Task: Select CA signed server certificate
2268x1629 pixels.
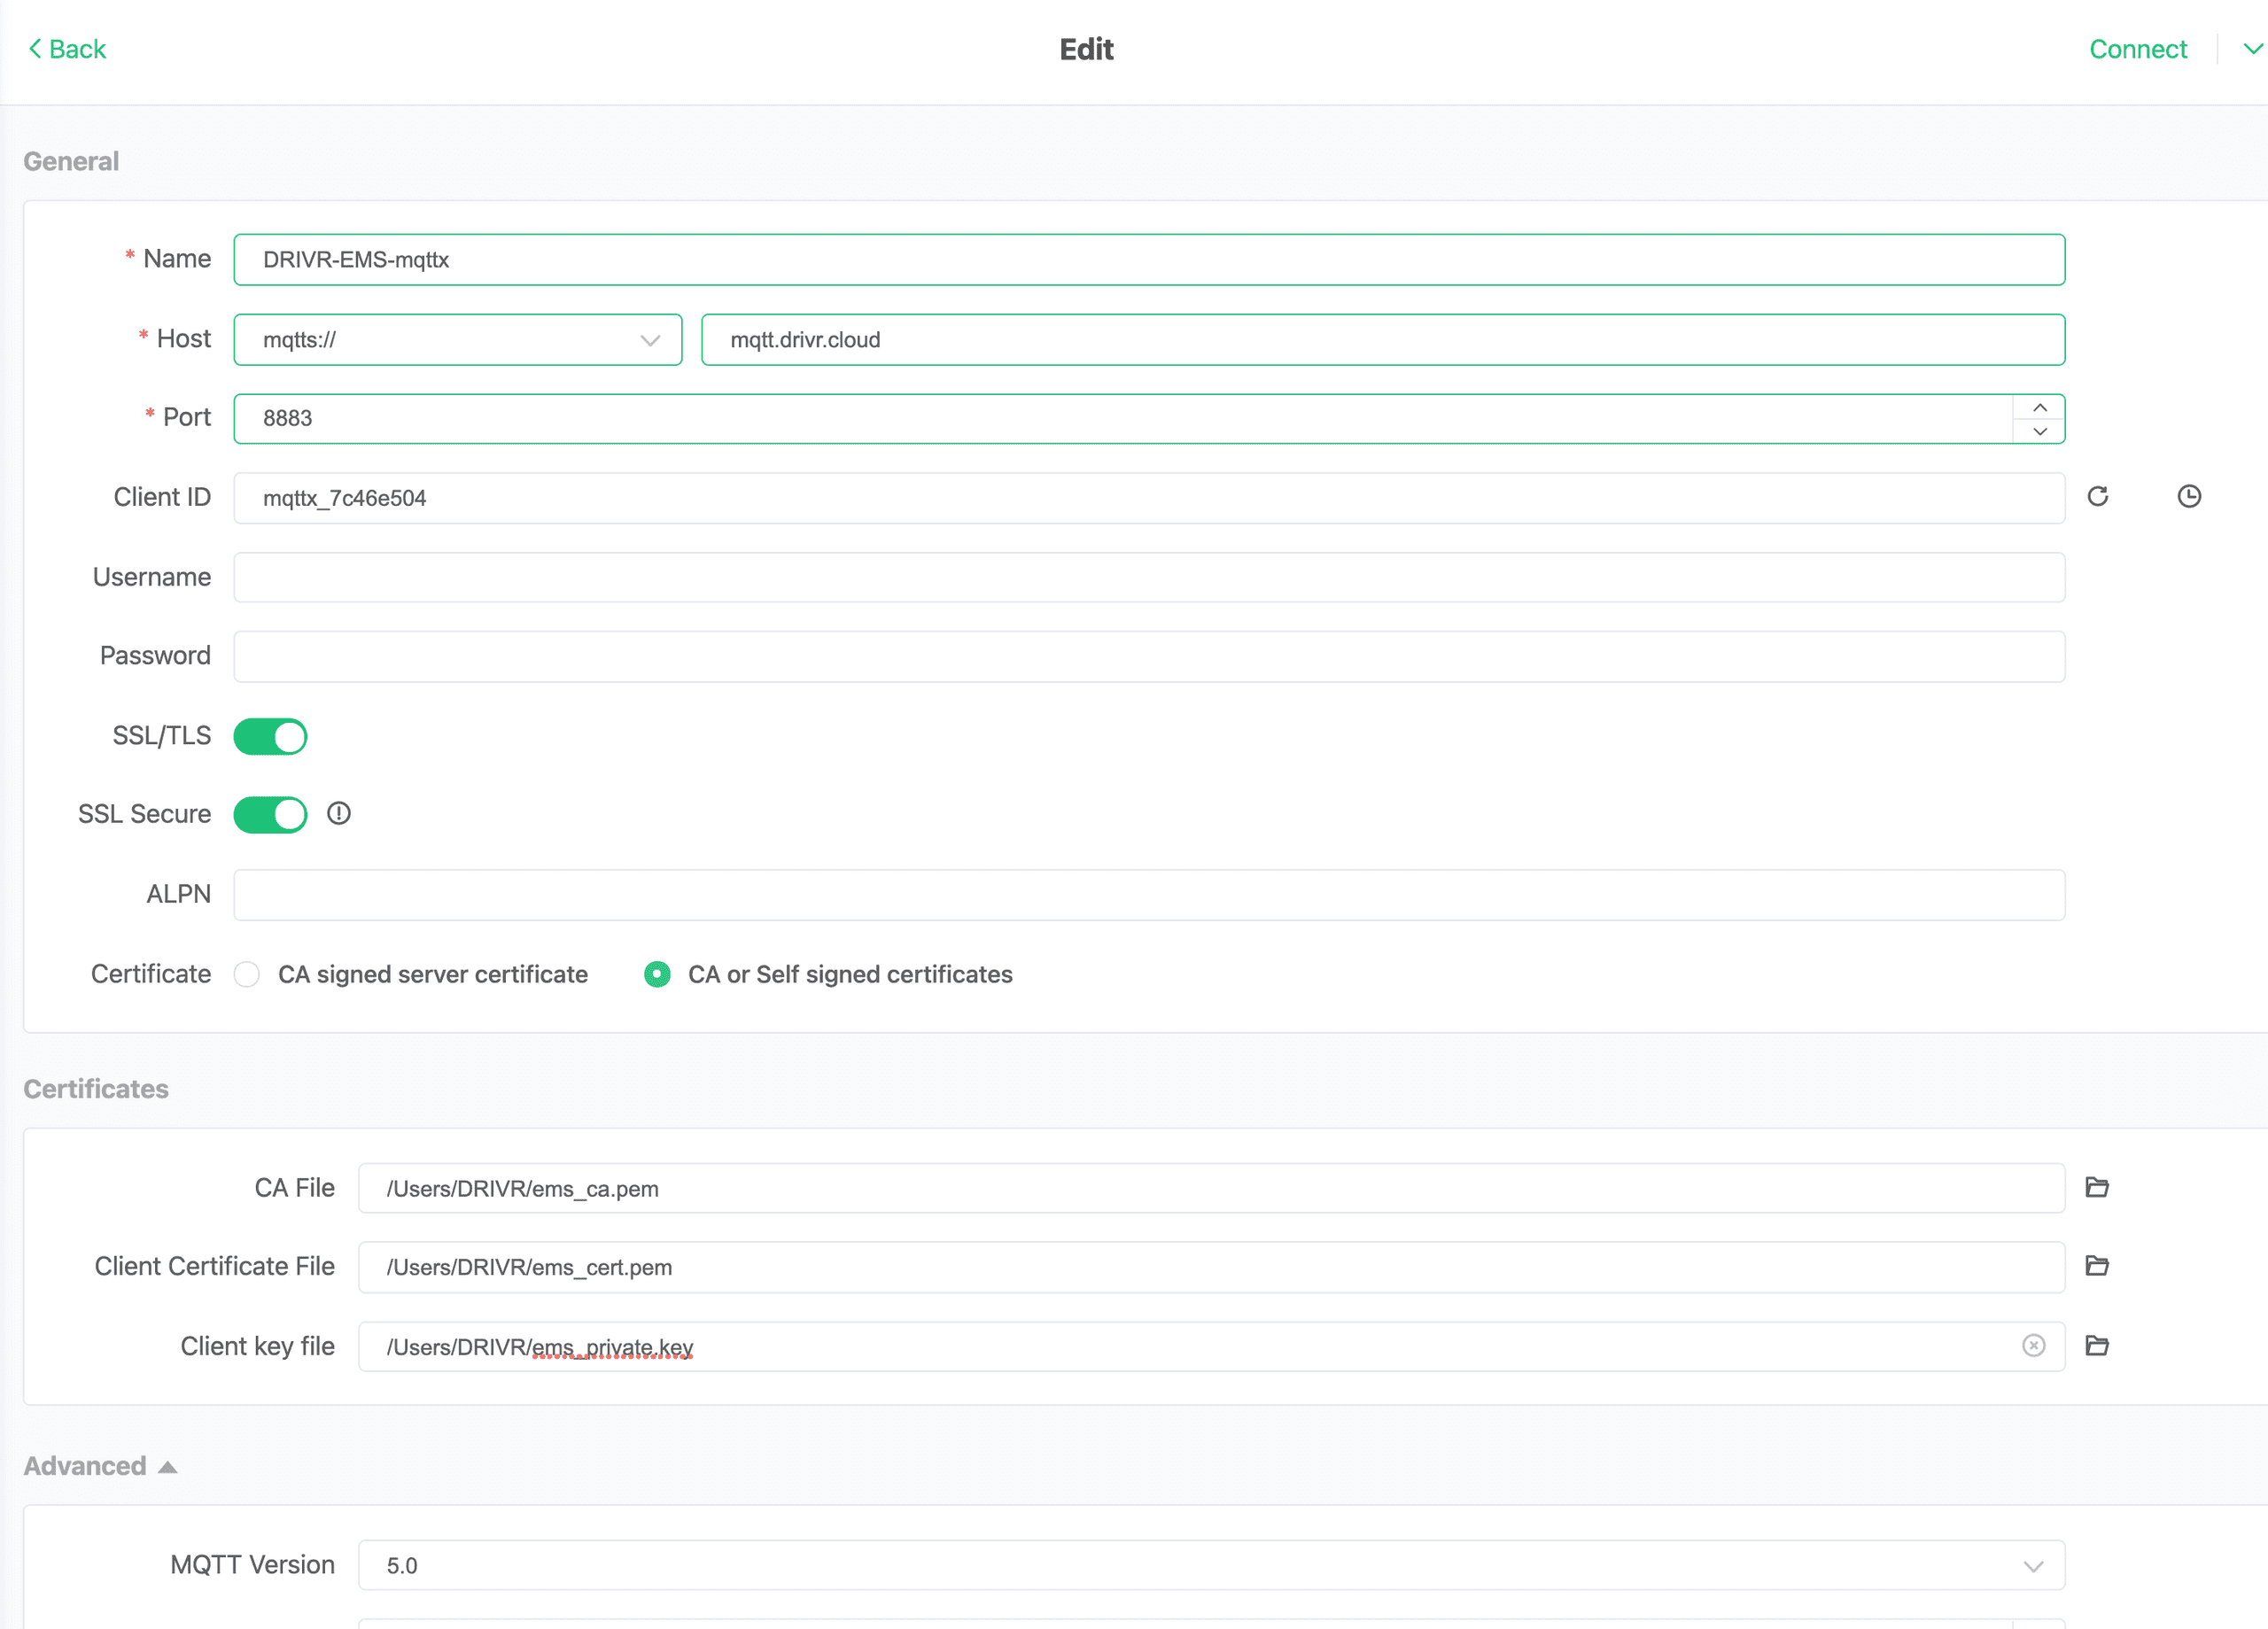Action: 247,974
